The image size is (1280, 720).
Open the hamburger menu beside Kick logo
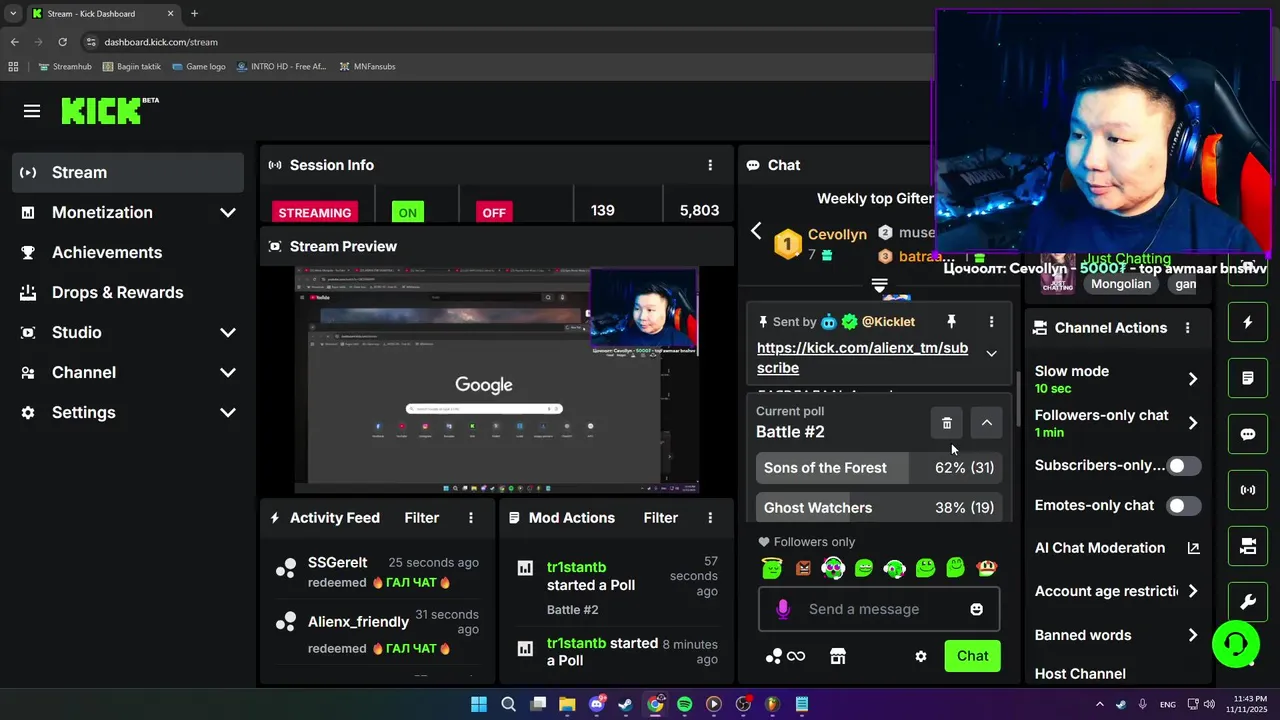click(32, 111)
